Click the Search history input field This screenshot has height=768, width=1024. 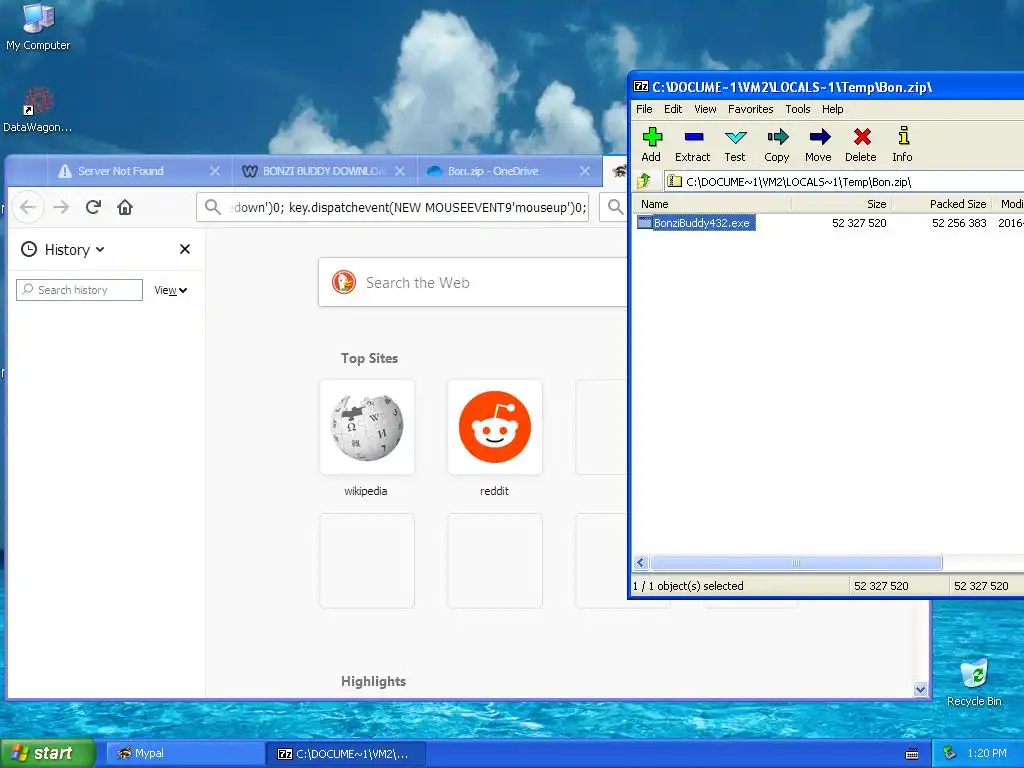coord(79,290)
